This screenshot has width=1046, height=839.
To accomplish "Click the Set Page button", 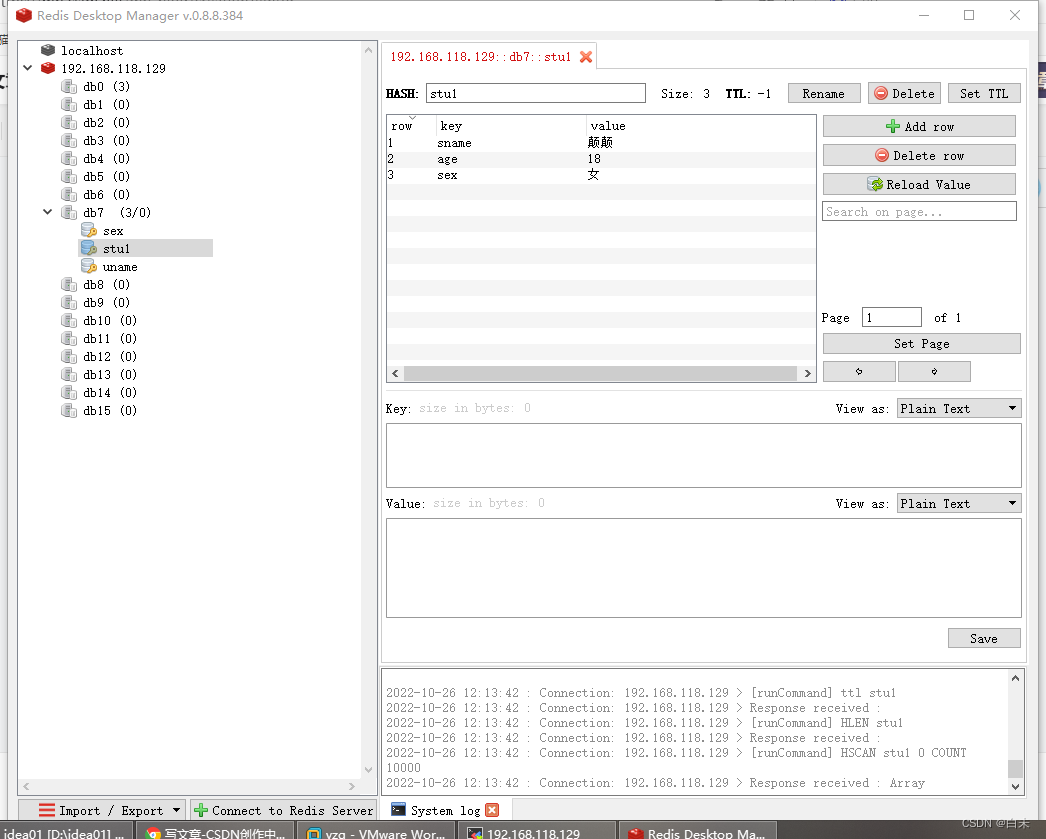I will (x=921, y=343).
